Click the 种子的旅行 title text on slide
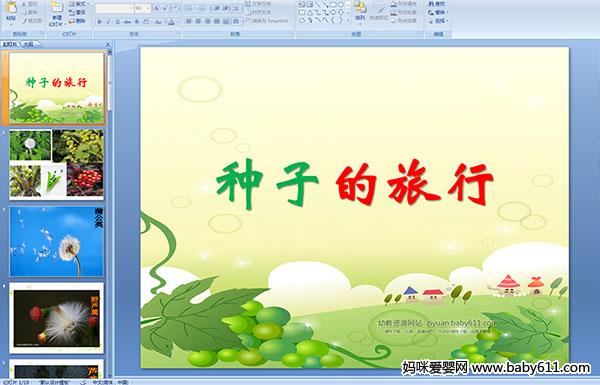Viewport: 600px width, 385px height. (355, 184)
